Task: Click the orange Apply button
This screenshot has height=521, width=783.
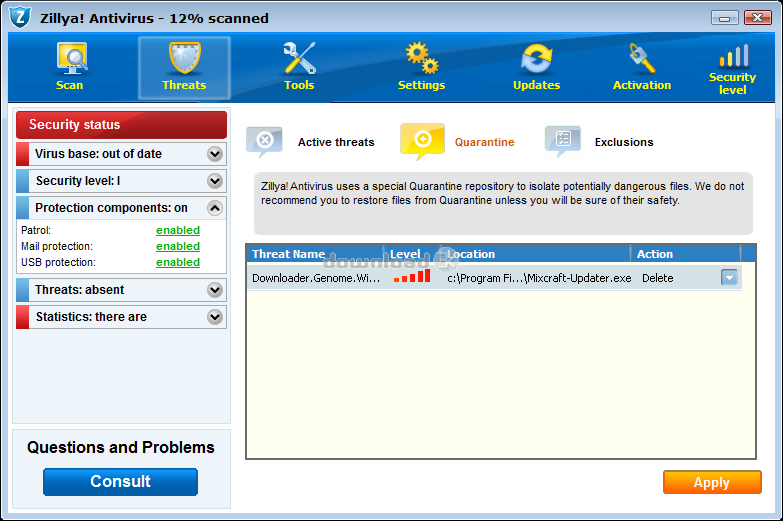Action: tap(712, 482)
